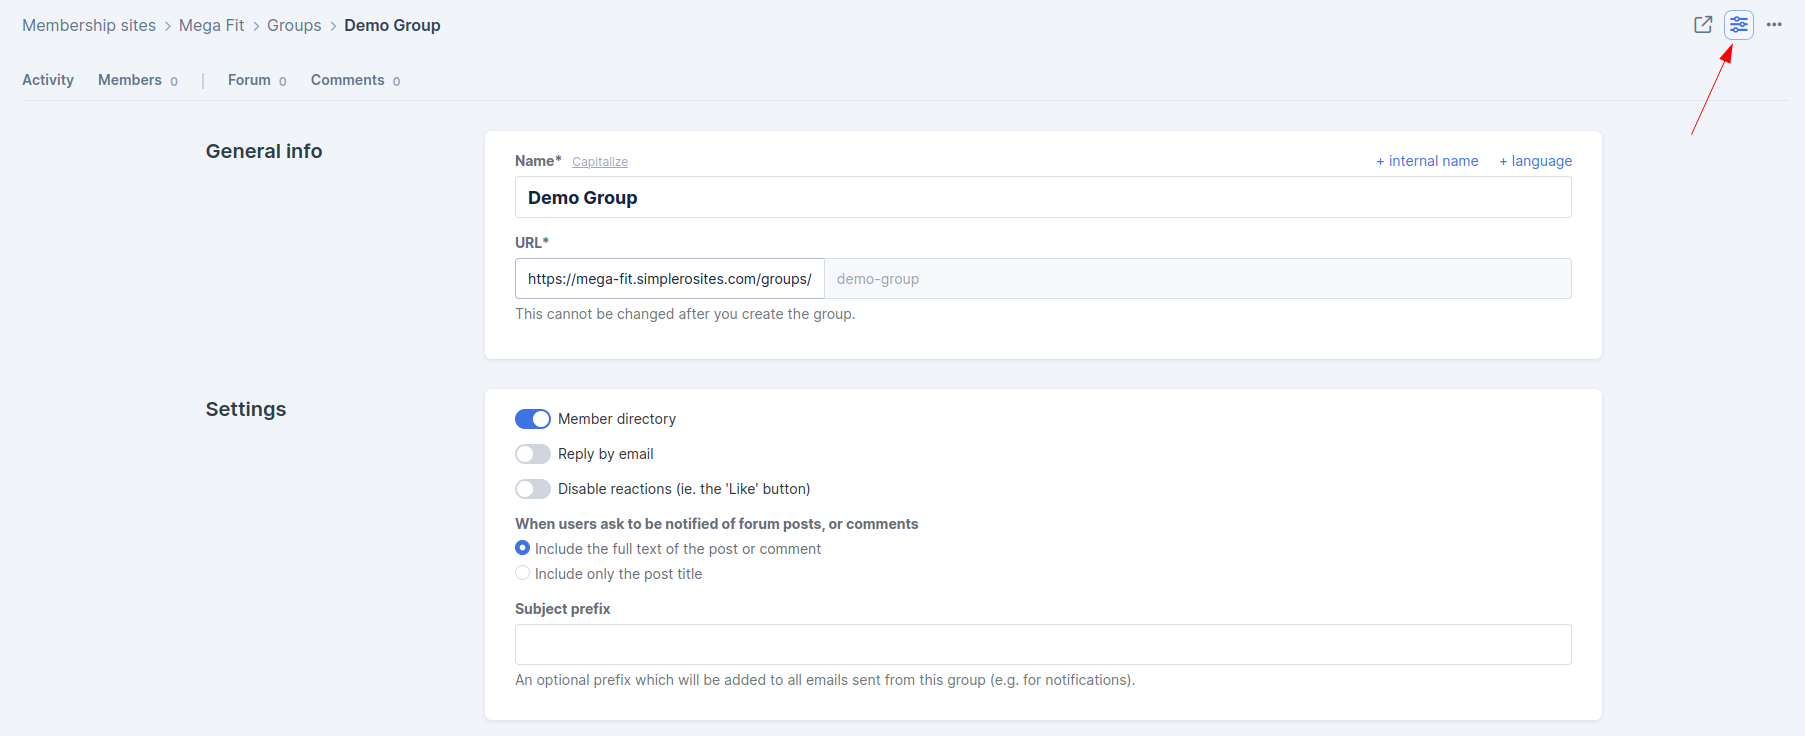Screen dimensions: 1805x736
Task: Click the URL base mega-fit.simplerosites.com text
Action: point(670,279)
